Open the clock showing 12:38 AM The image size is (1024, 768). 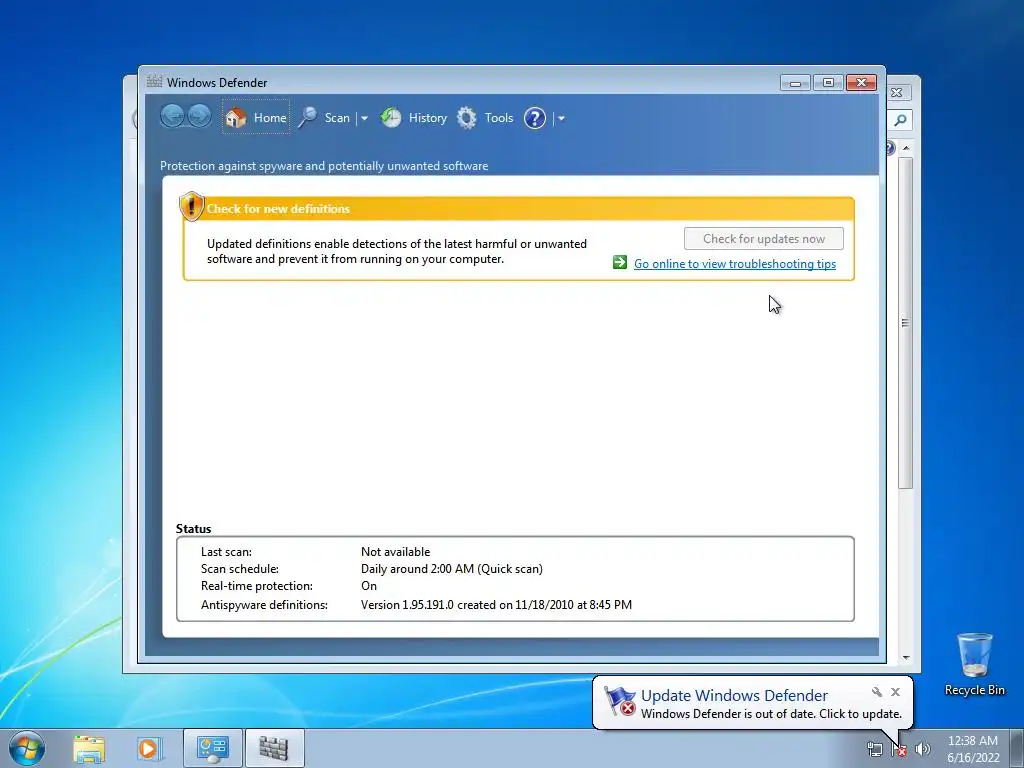972,749
